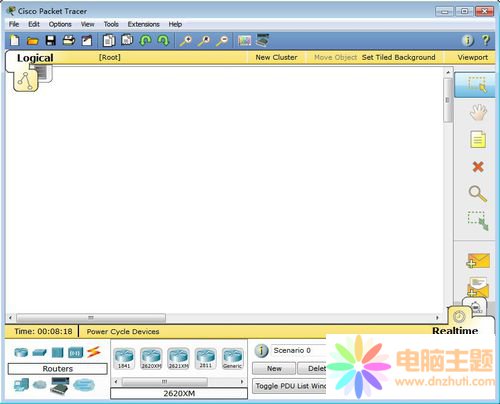Click the Save floppy disk icon

[x=51, y=41]
